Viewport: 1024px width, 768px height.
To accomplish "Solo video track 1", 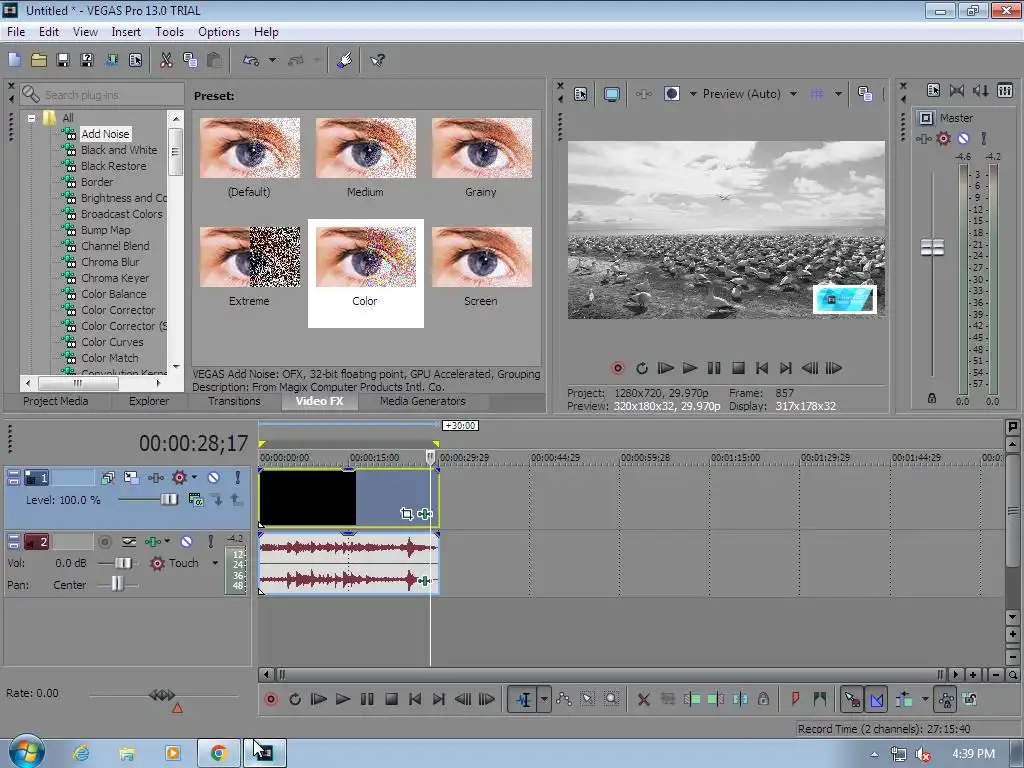I will pyautogui.click(x=238, y=477).
